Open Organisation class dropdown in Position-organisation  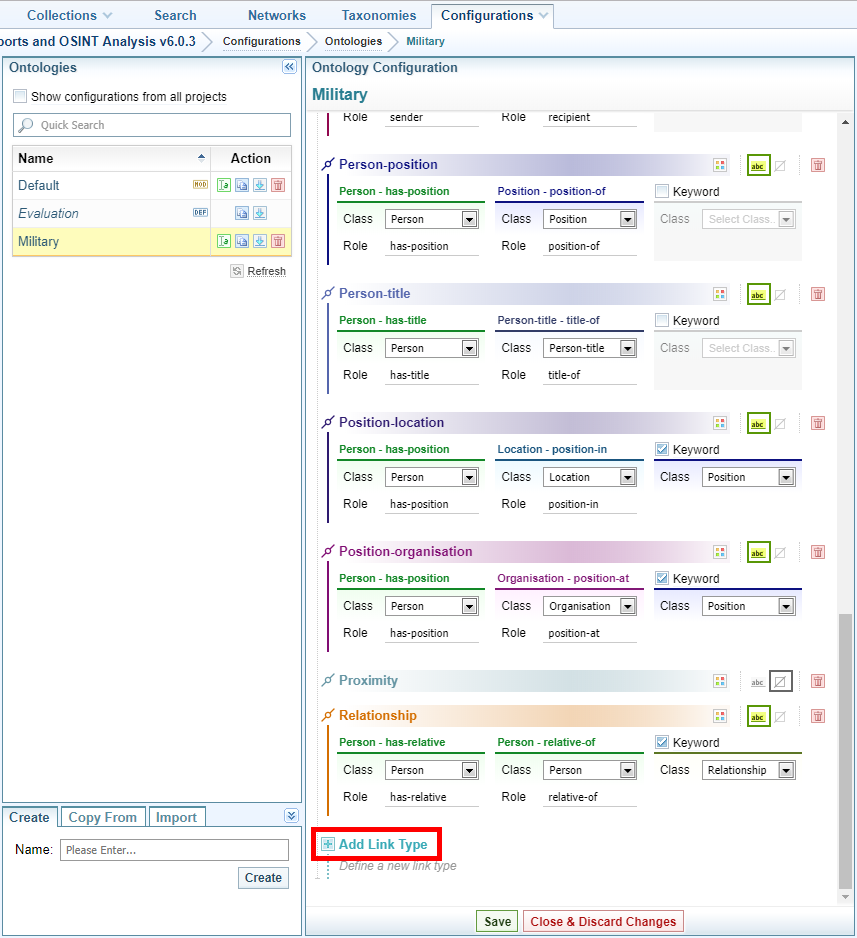click(x=627, y=606)
